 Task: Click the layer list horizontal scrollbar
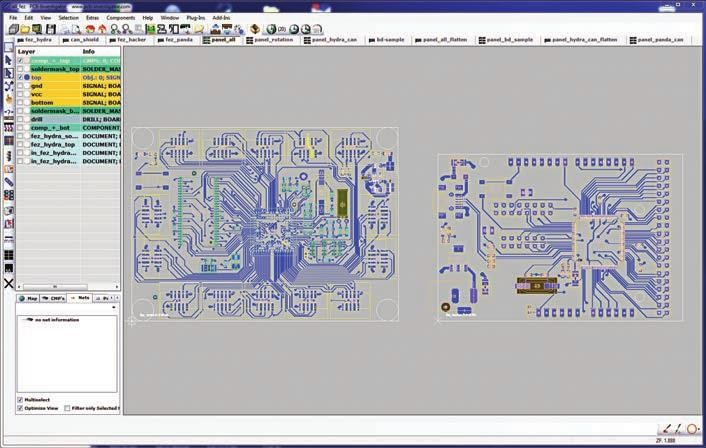[x=55, y=287]
